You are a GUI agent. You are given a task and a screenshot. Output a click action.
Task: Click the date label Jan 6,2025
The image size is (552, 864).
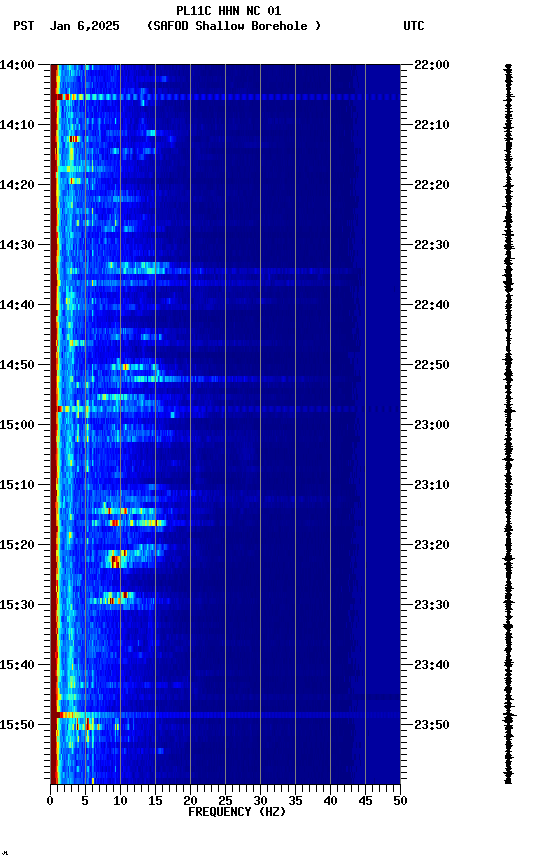click(84, 26)
